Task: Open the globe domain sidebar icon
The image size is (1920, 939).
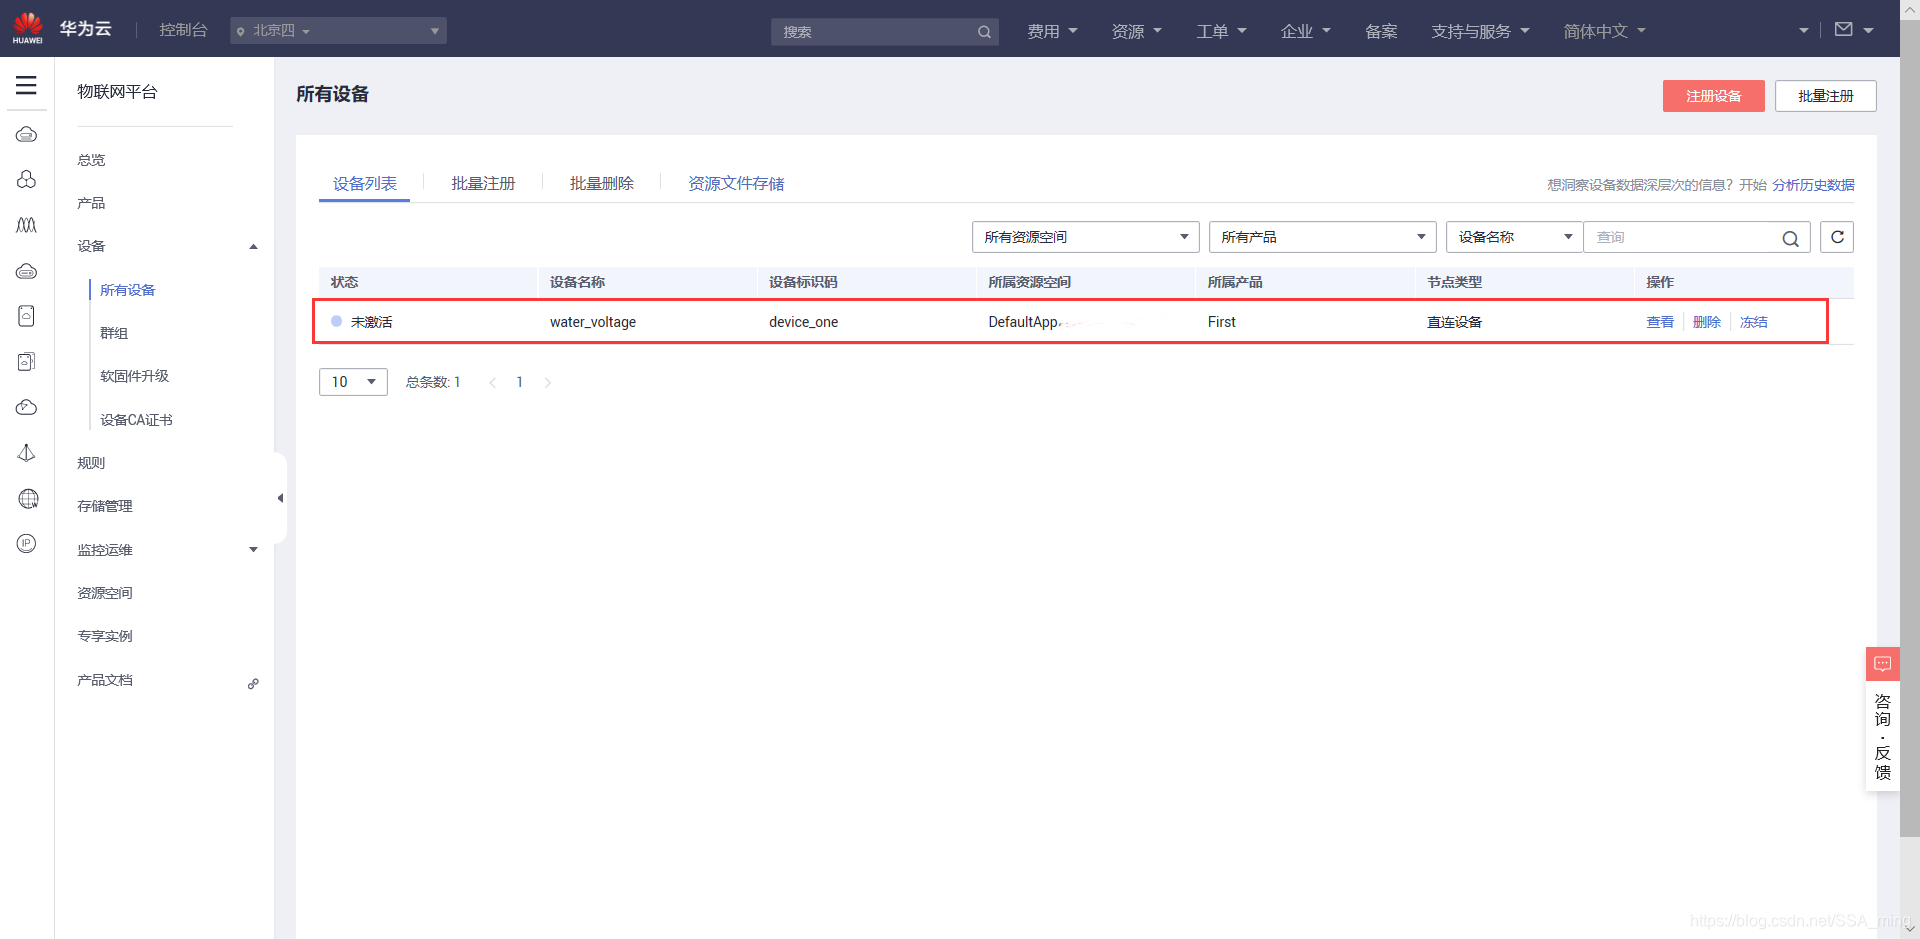Action: pyautogui.click(x=28, y=498)
